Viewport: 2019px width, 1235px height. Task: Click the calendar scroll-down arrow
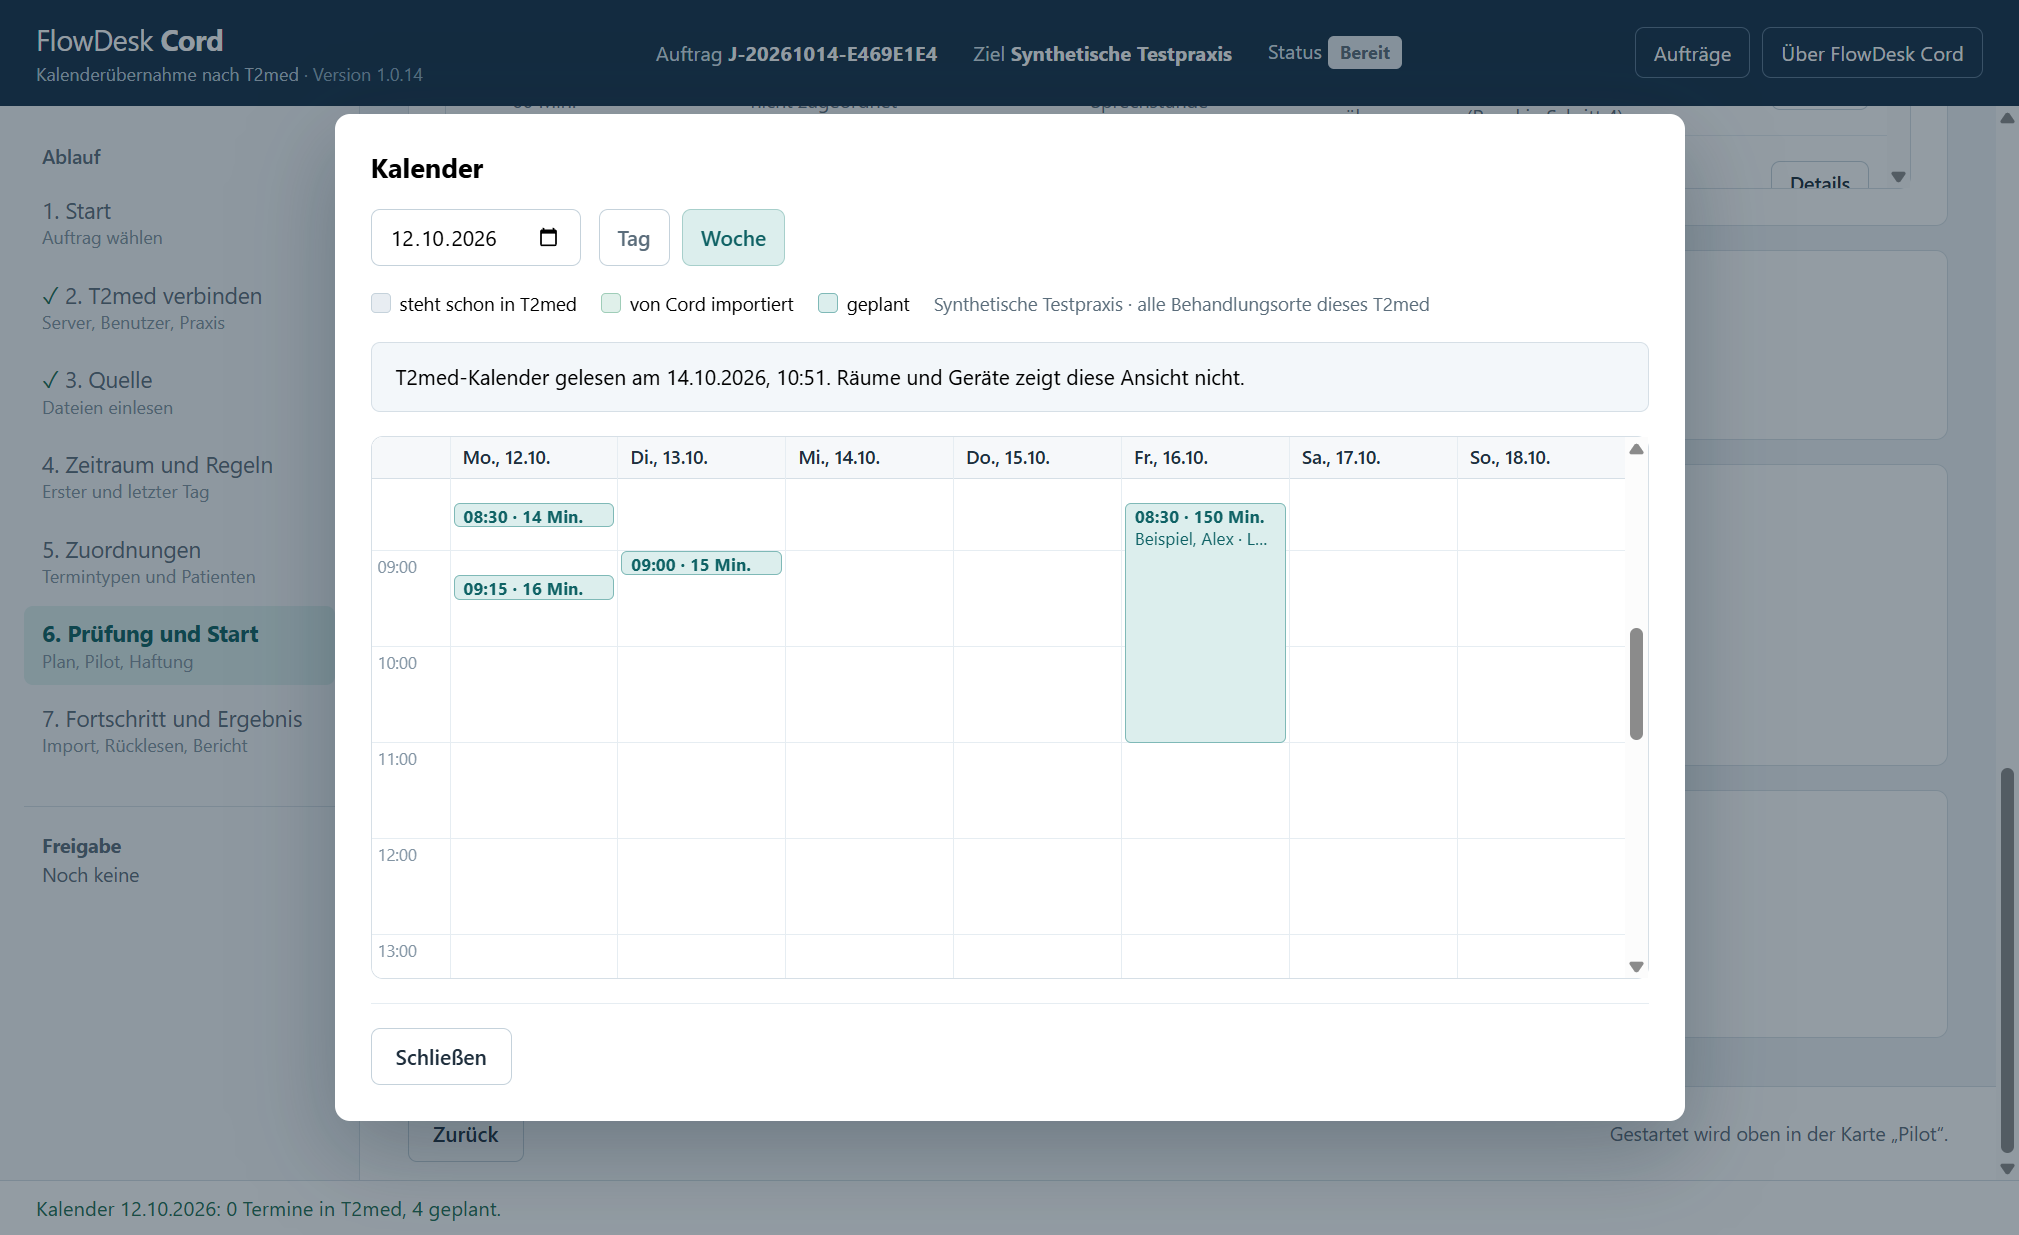[x=1636, y=966]
